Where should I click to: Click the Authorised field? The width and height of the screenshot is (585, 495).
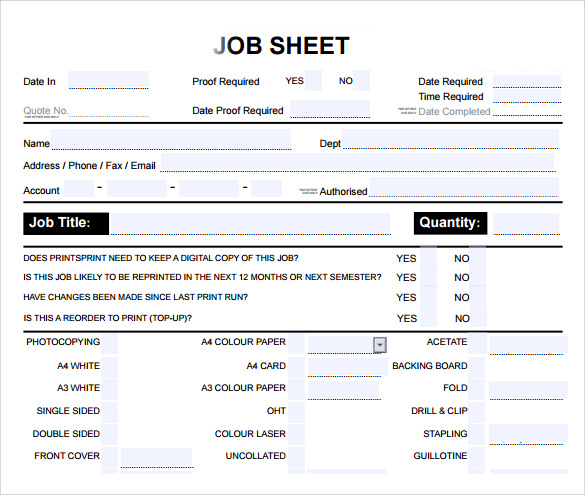[x=464, y=187]
